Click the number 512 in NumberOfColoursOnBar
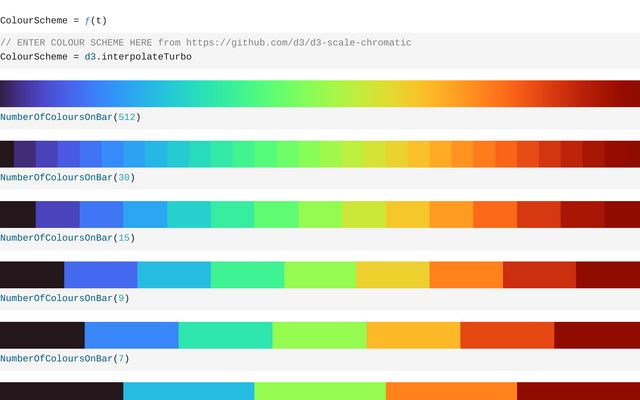Screen dimensions: 640x400 click(127, 118)
